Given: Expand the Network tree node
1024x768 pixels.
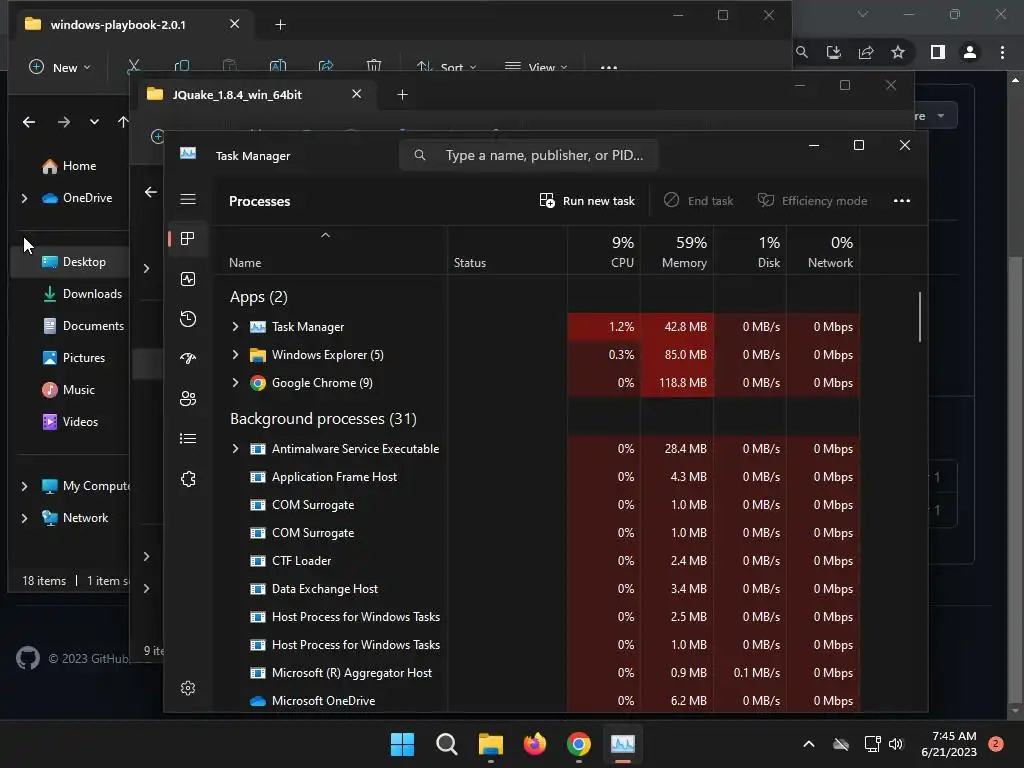Looking at the screenshot, I should pos(24,518).
